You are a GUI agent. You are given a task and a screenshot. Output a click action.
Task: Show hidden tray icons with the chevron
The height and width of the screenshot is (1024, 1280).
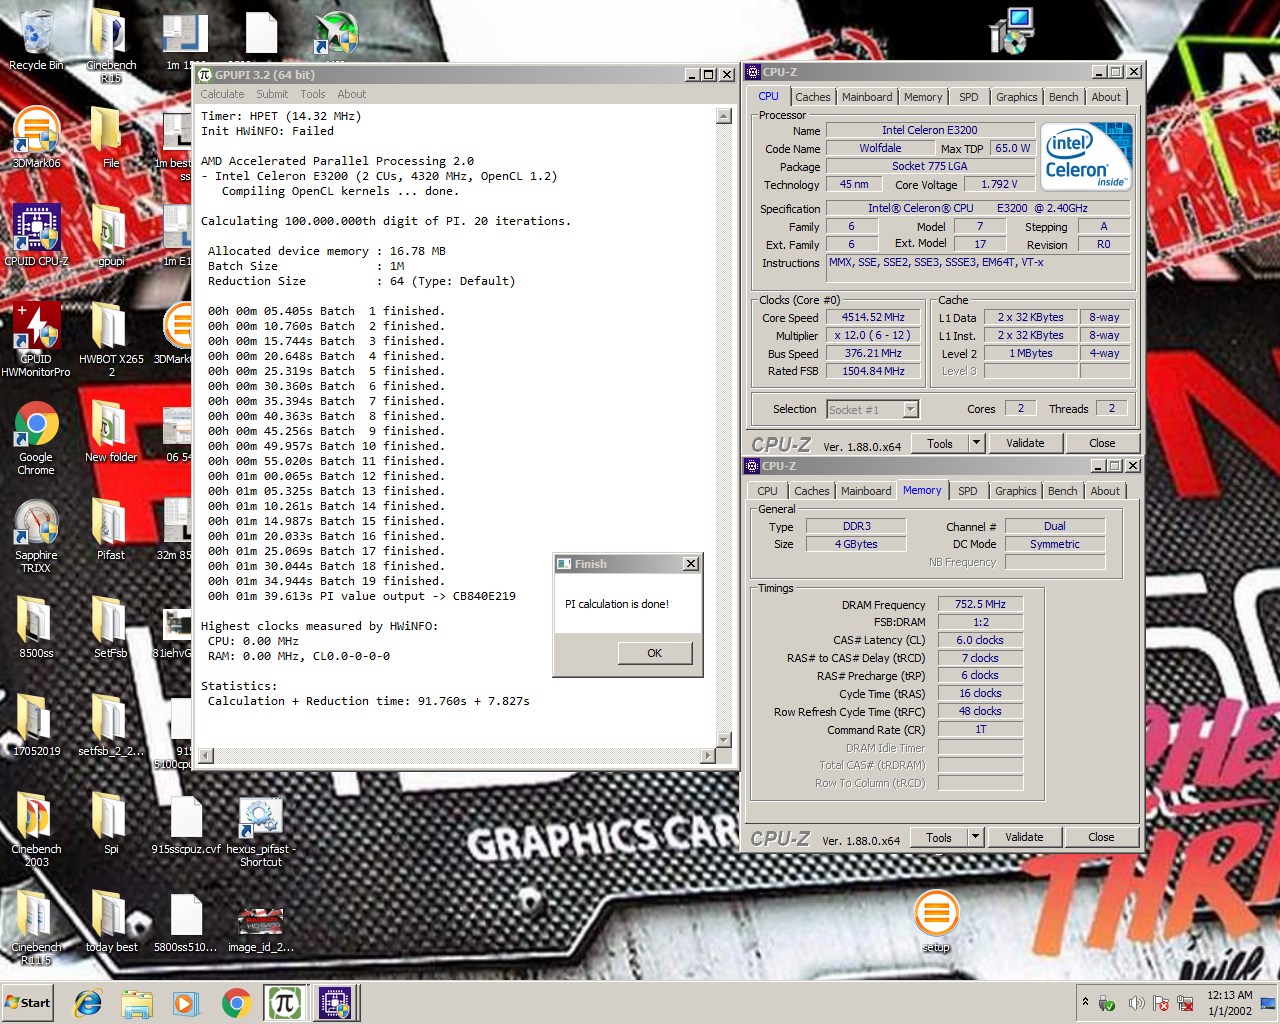point(1085,1002)
